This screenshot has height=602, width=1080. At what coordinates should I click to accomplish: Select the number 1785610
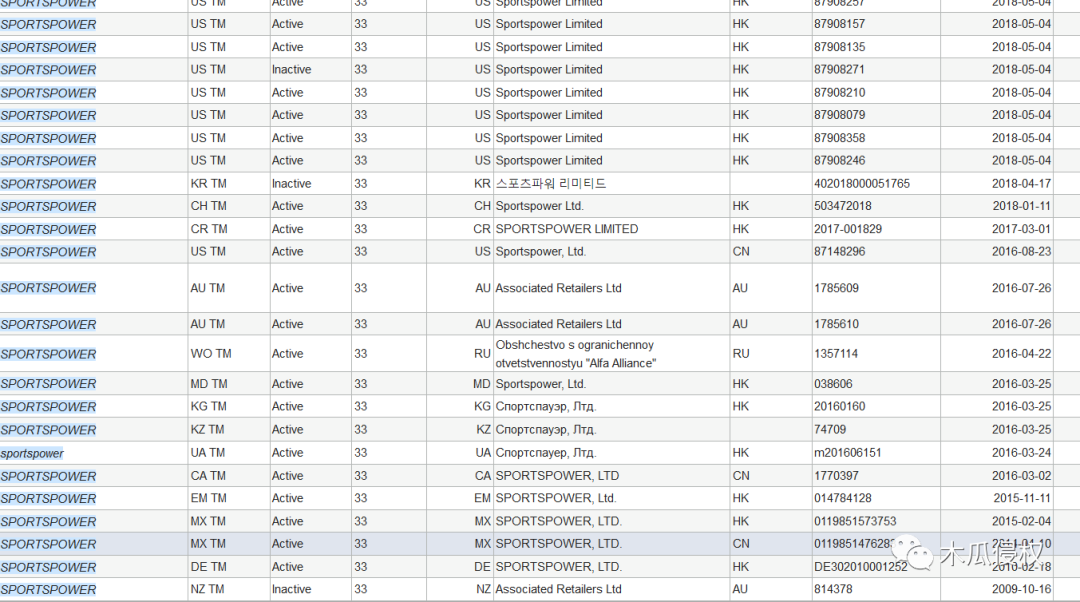(836, 324)
